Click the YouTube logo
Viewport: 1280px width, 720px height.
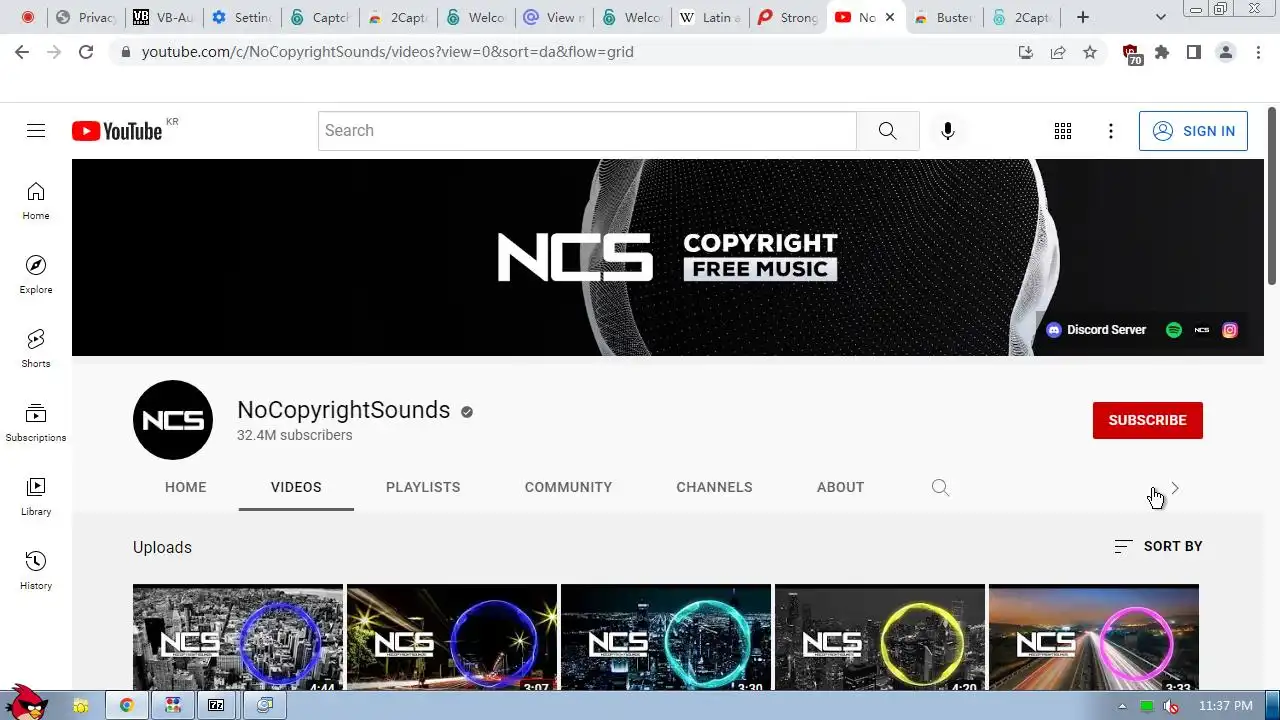tap(117, 131)
